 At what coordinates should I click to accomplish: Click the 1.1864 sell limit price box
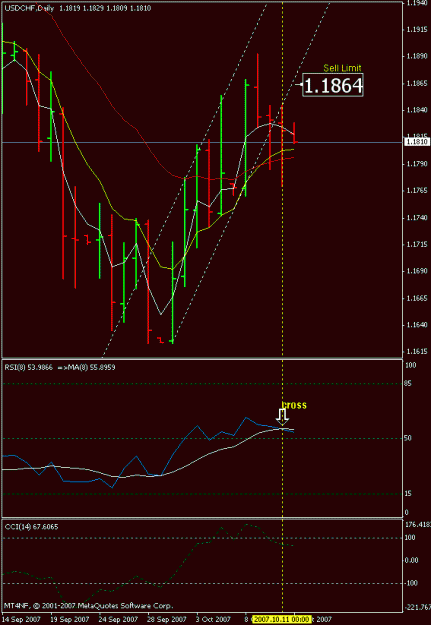pyautogui.click(x=333, y=85)
